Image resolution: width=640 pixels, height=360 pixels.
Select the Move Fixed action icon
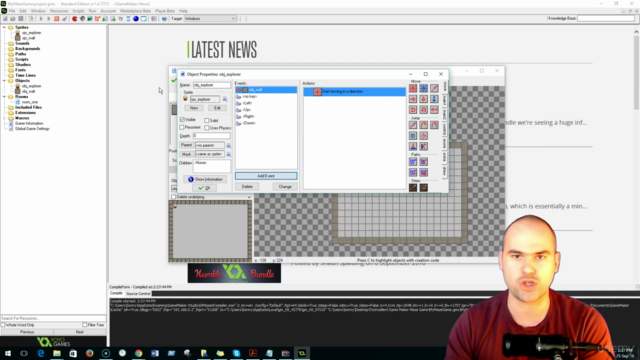tap(413, 88)
